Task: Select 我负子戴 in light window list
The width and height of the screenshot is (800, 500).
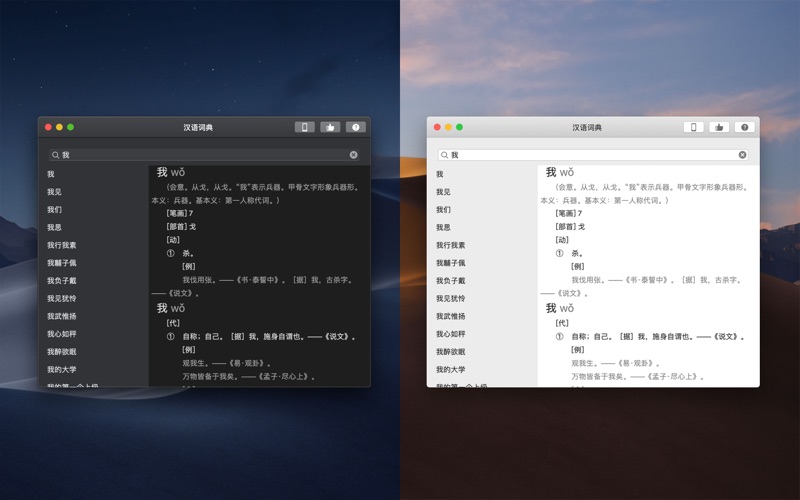Action: point(451,281)
